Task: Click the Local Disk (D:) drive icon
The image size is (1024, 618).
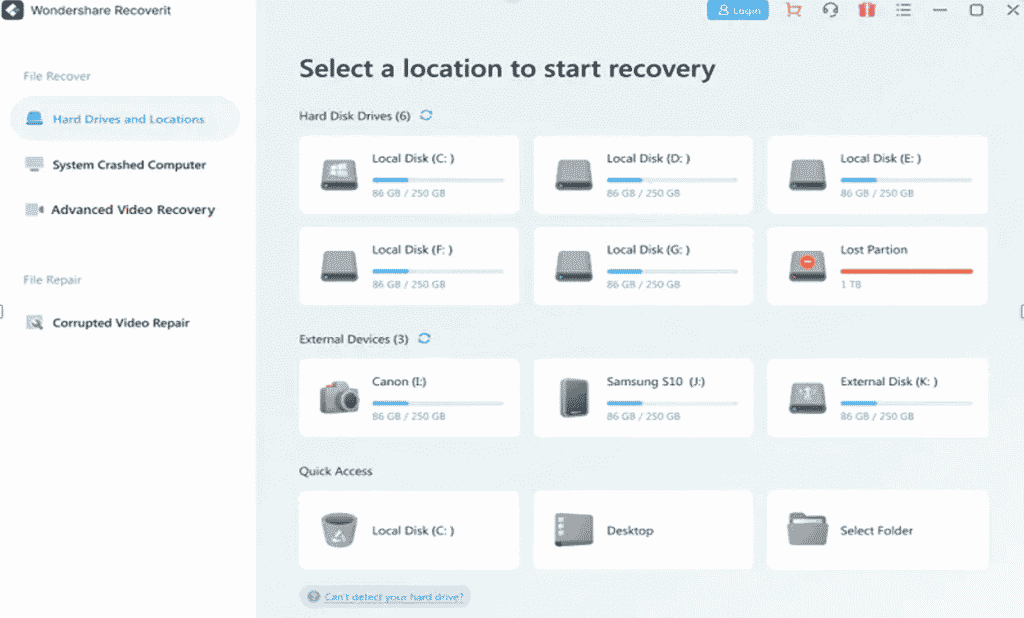Action: pyautogui.click(x=573, y=174)
